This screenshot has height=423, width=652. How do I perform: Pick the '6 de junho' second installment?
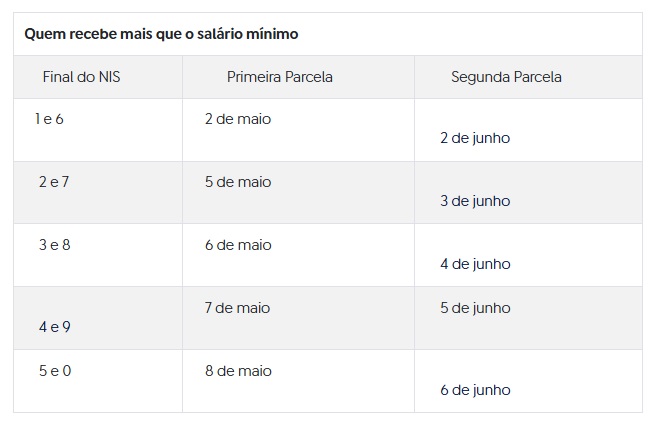[x=475, y=390]
